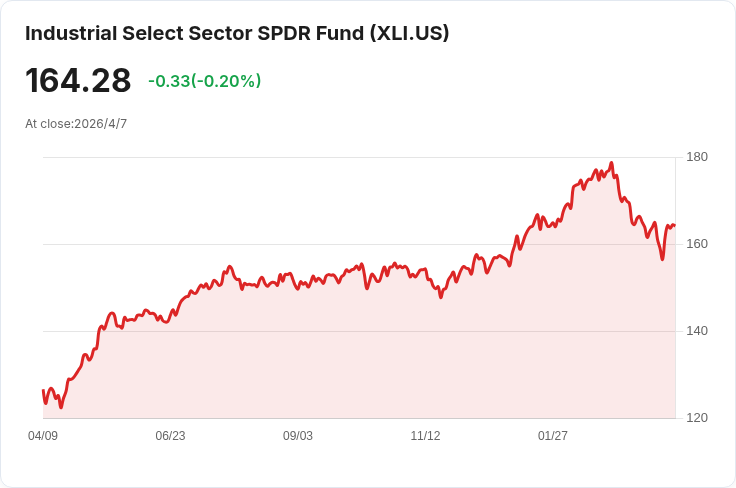This screenshot has height=488, width=736.
Task: Click the At close date text
Action: point(76,124)
